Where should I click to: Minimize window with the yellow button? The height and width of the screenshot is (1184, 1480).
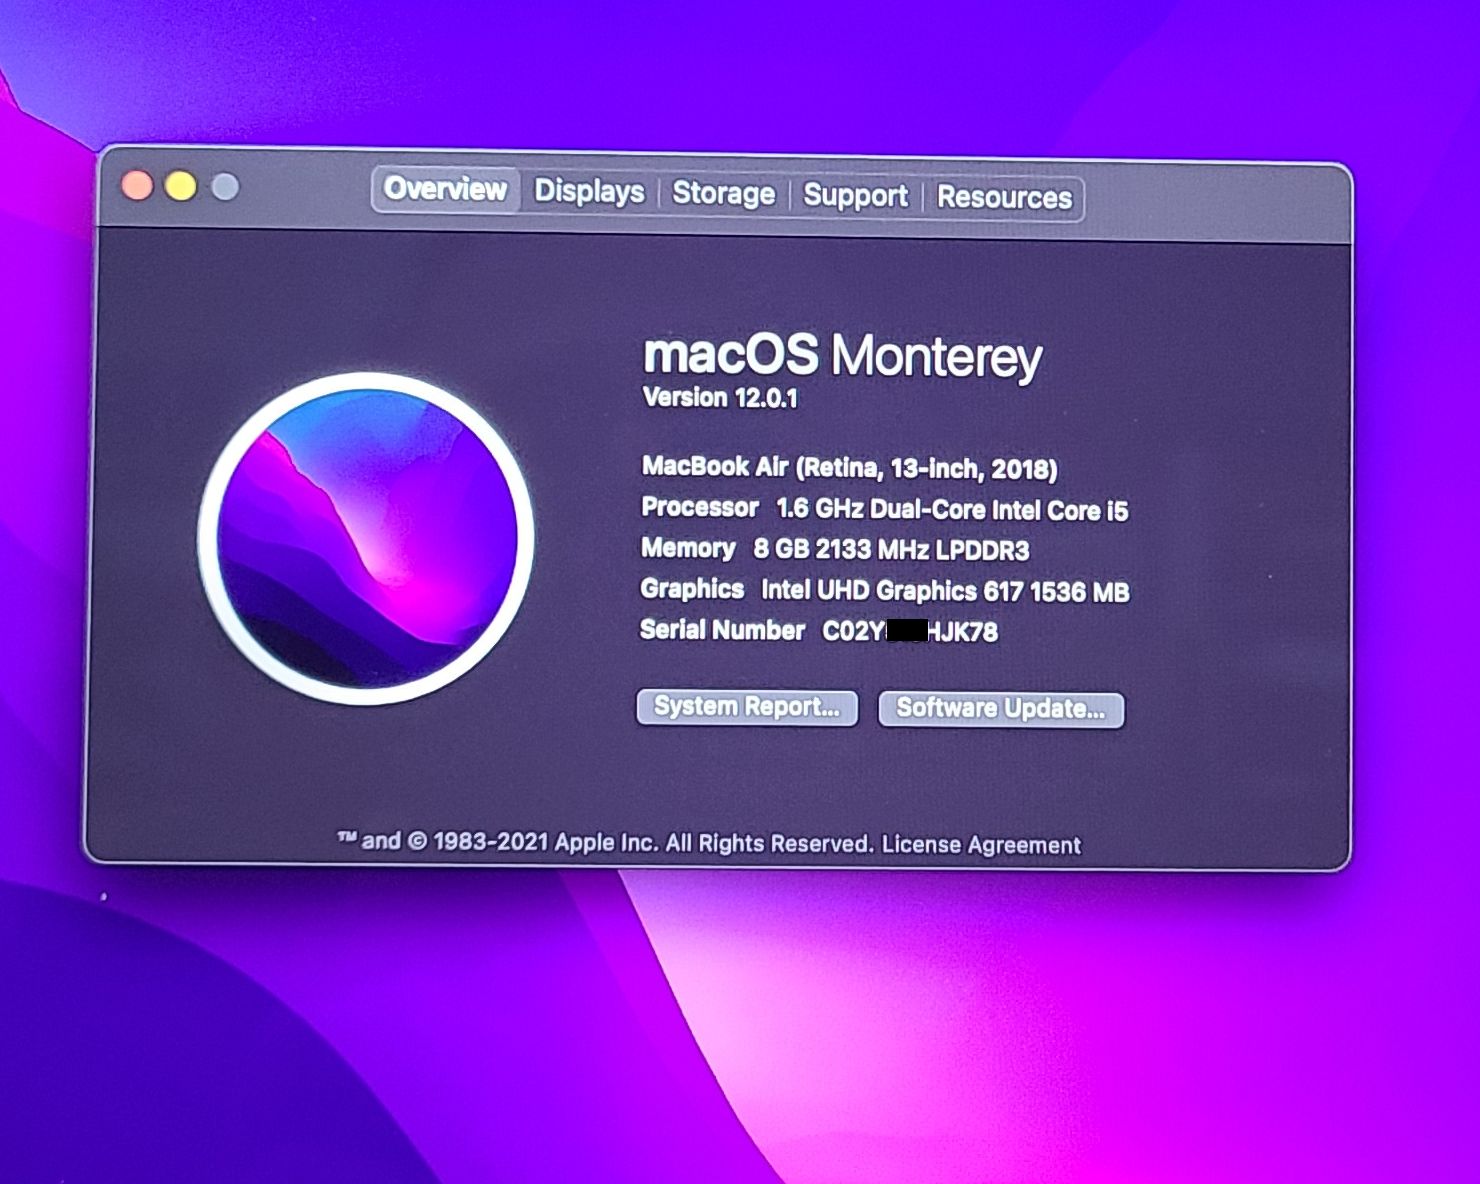click(181, 187)
